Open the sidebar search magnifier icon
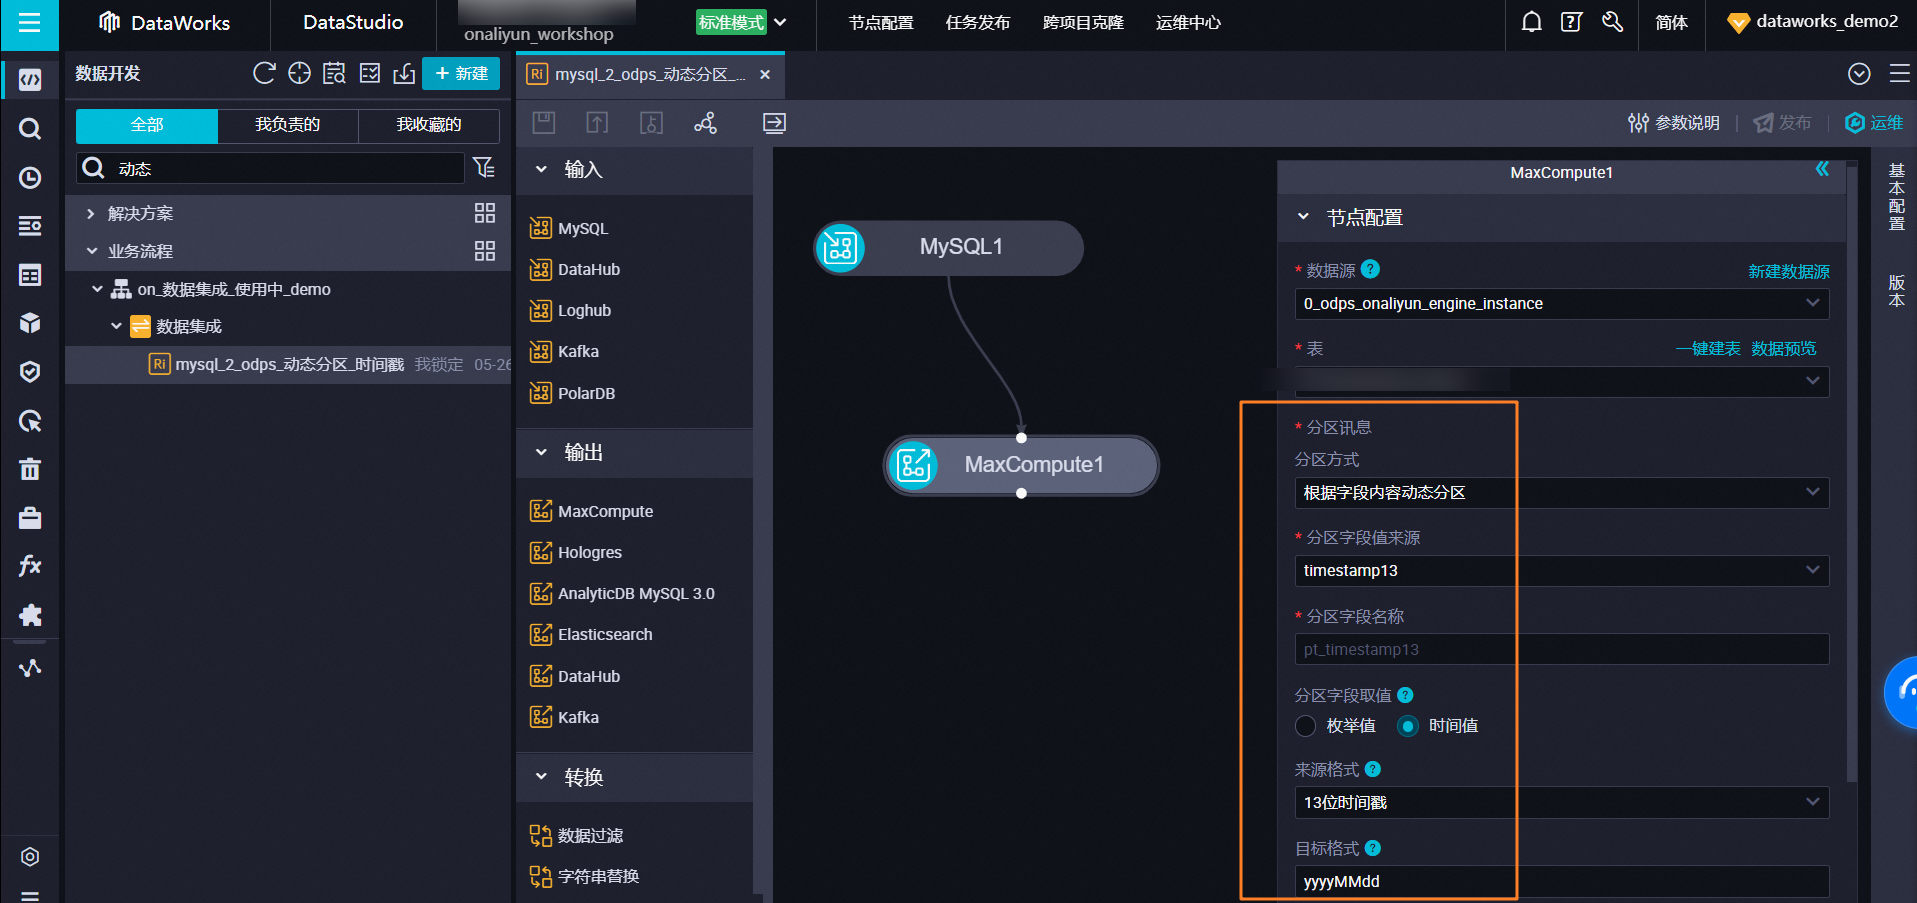This screenshot has width=1917, height=903. pos(30,128)
